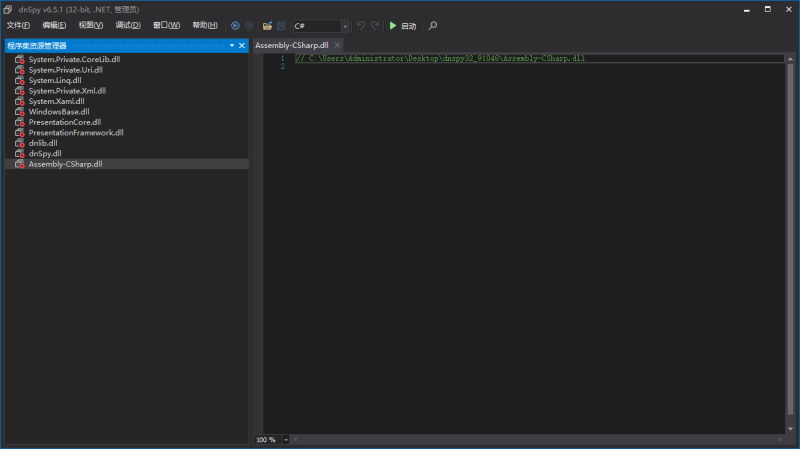Click the Navigate Forward arrow icon

click(x=249, y=26)
